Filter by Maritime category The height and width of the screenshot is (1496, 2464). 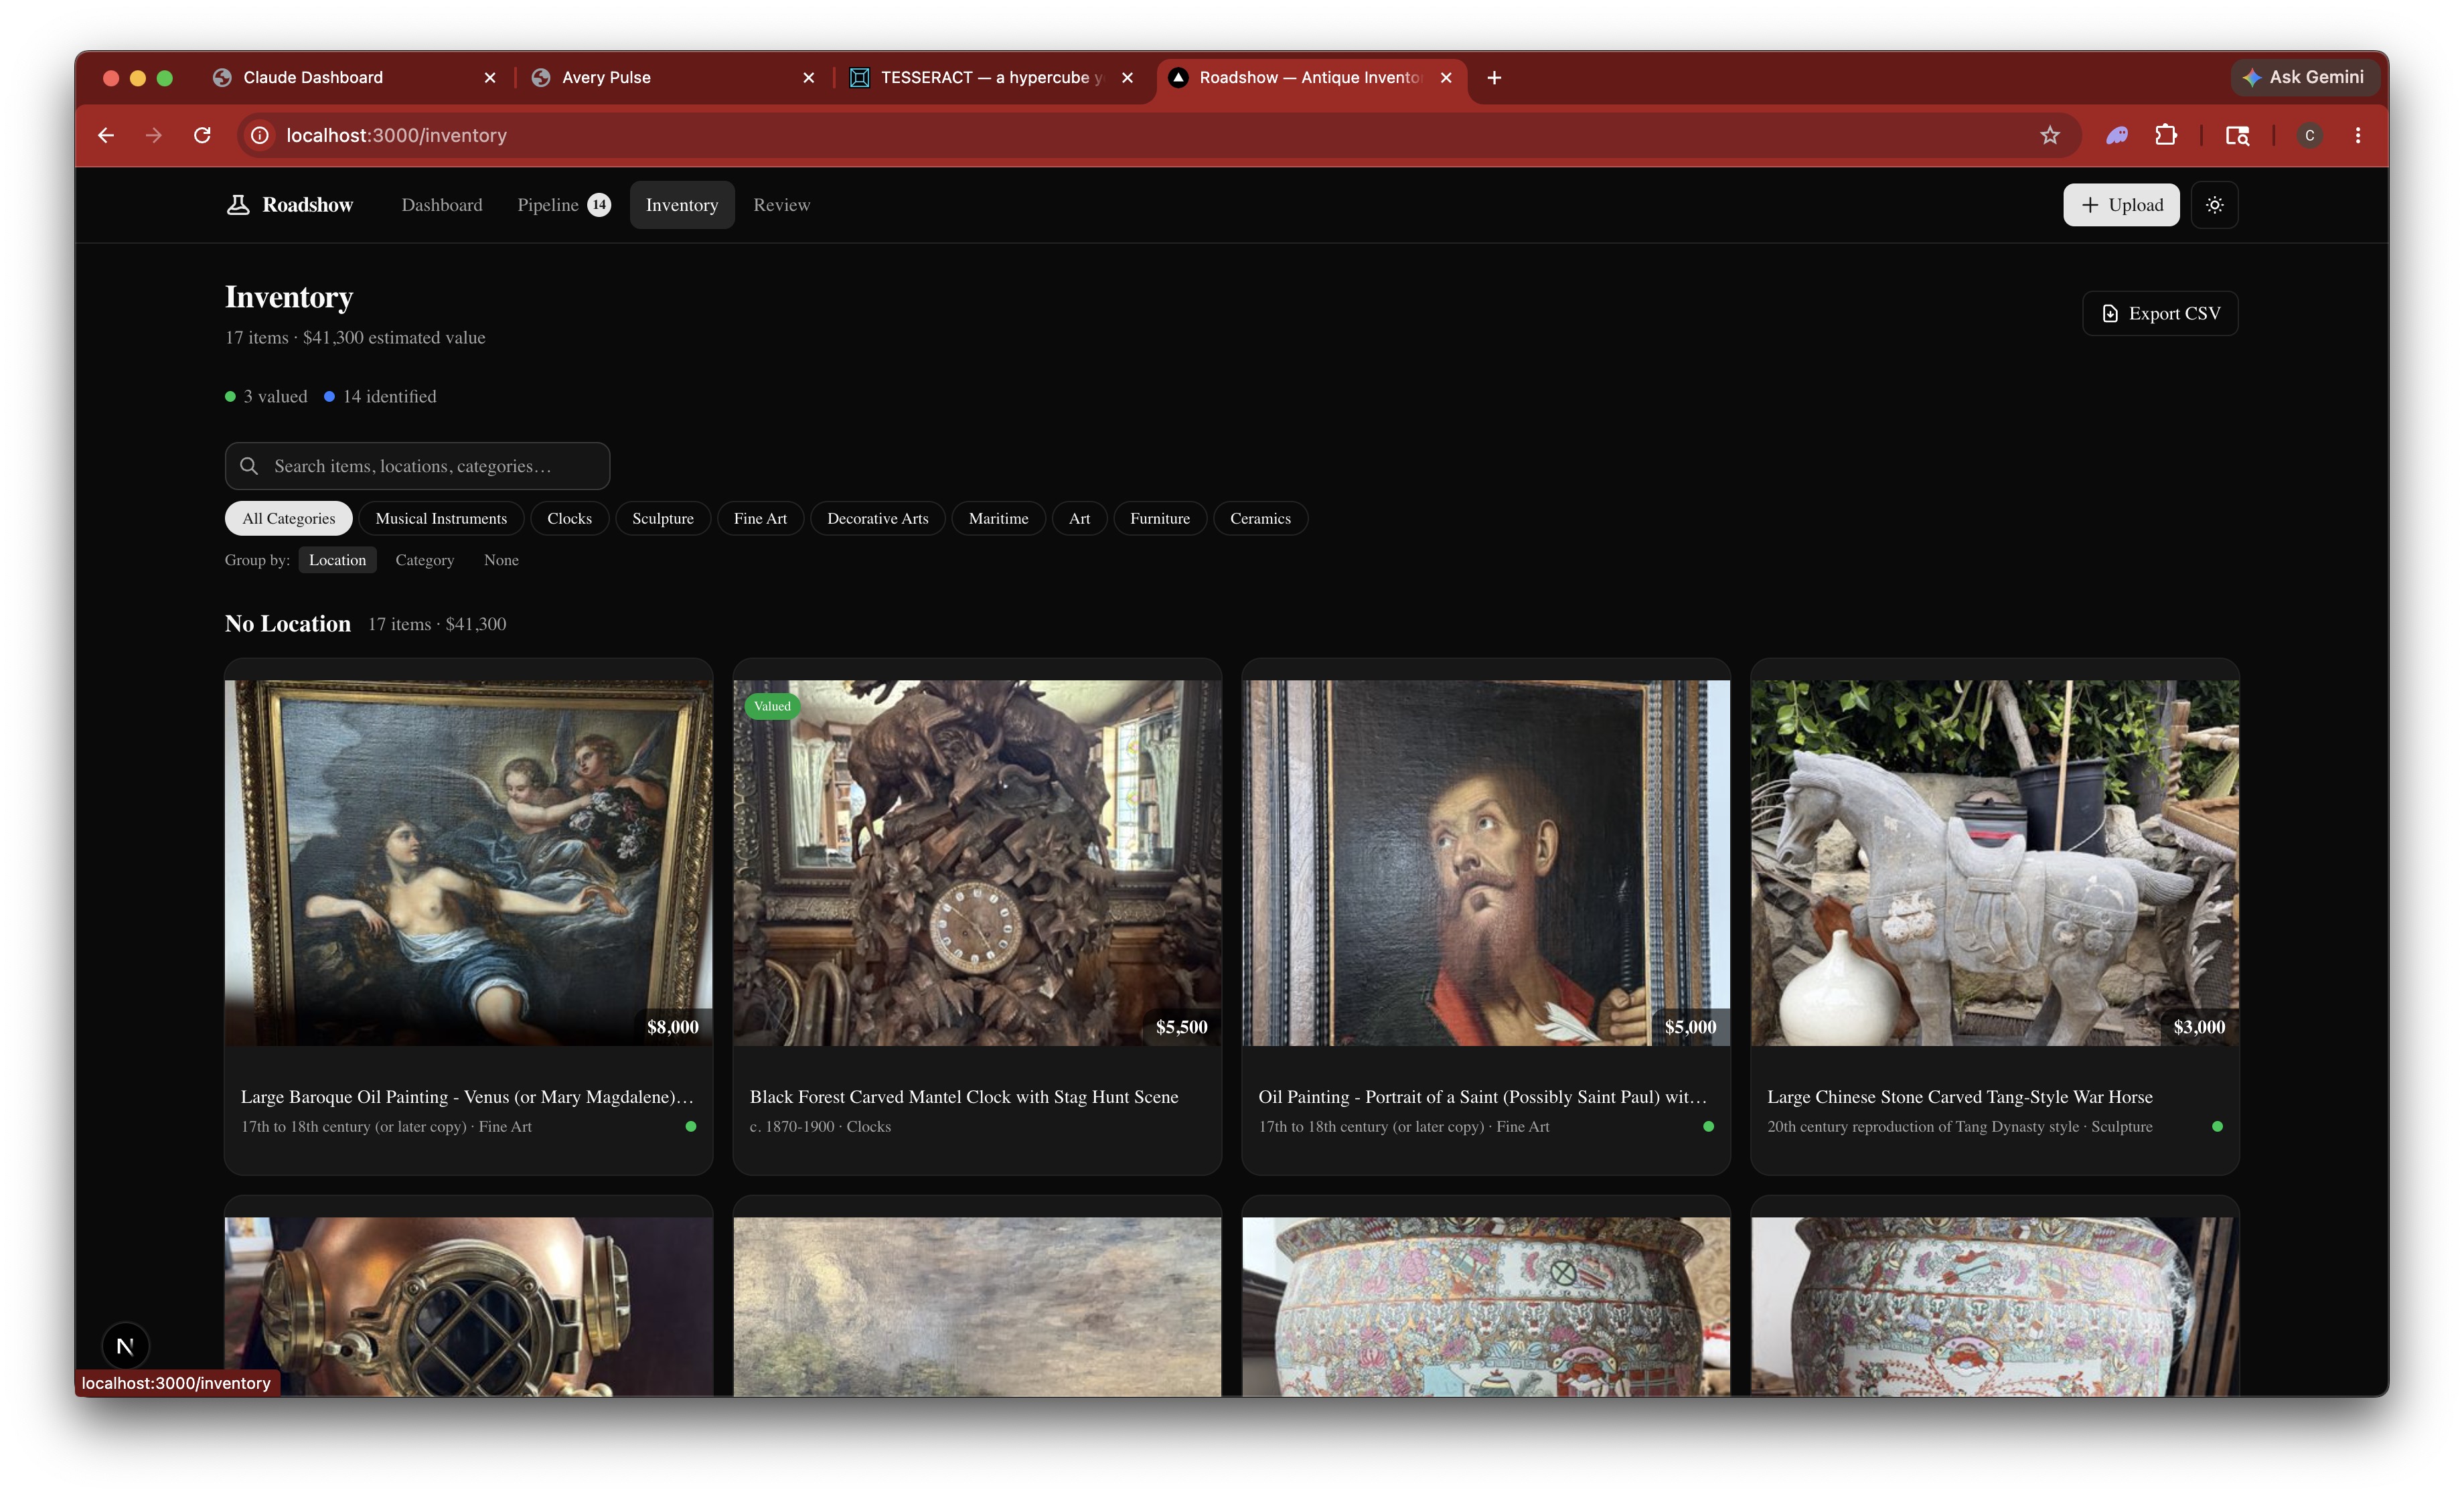(998, 518)
